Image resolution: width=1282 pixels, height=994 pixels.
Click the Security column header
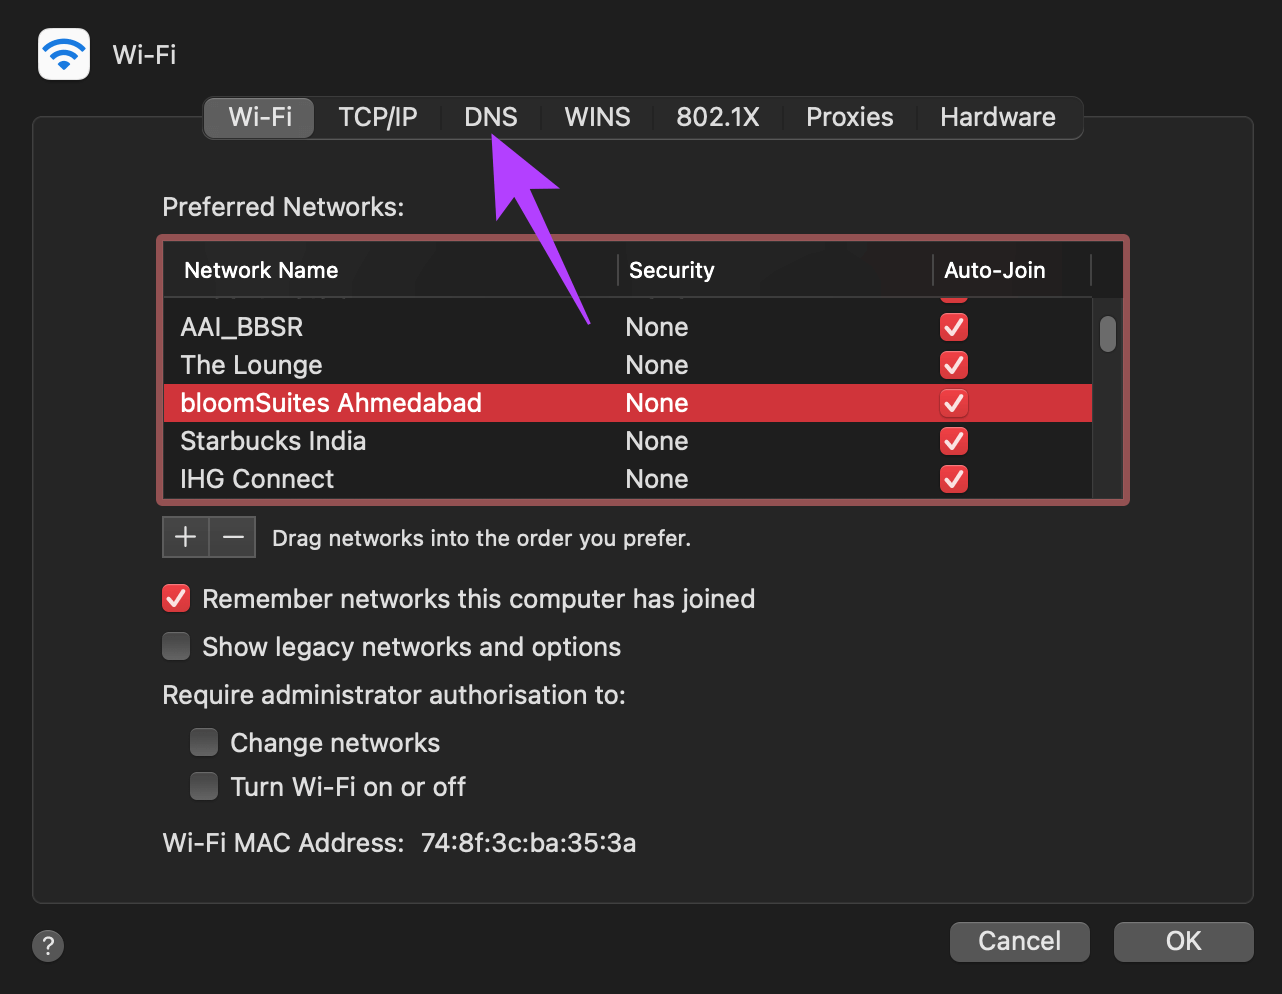[775, 270]
